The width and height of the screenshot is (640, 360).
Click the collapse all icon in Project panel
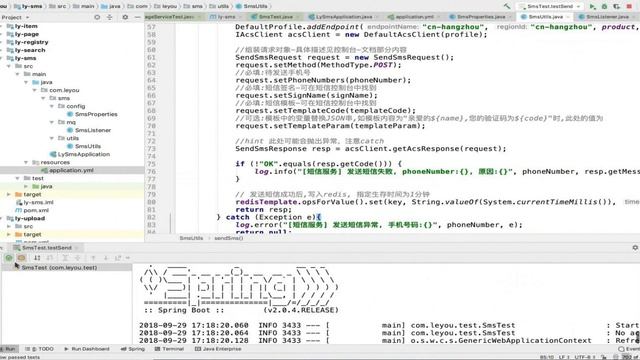109,17
